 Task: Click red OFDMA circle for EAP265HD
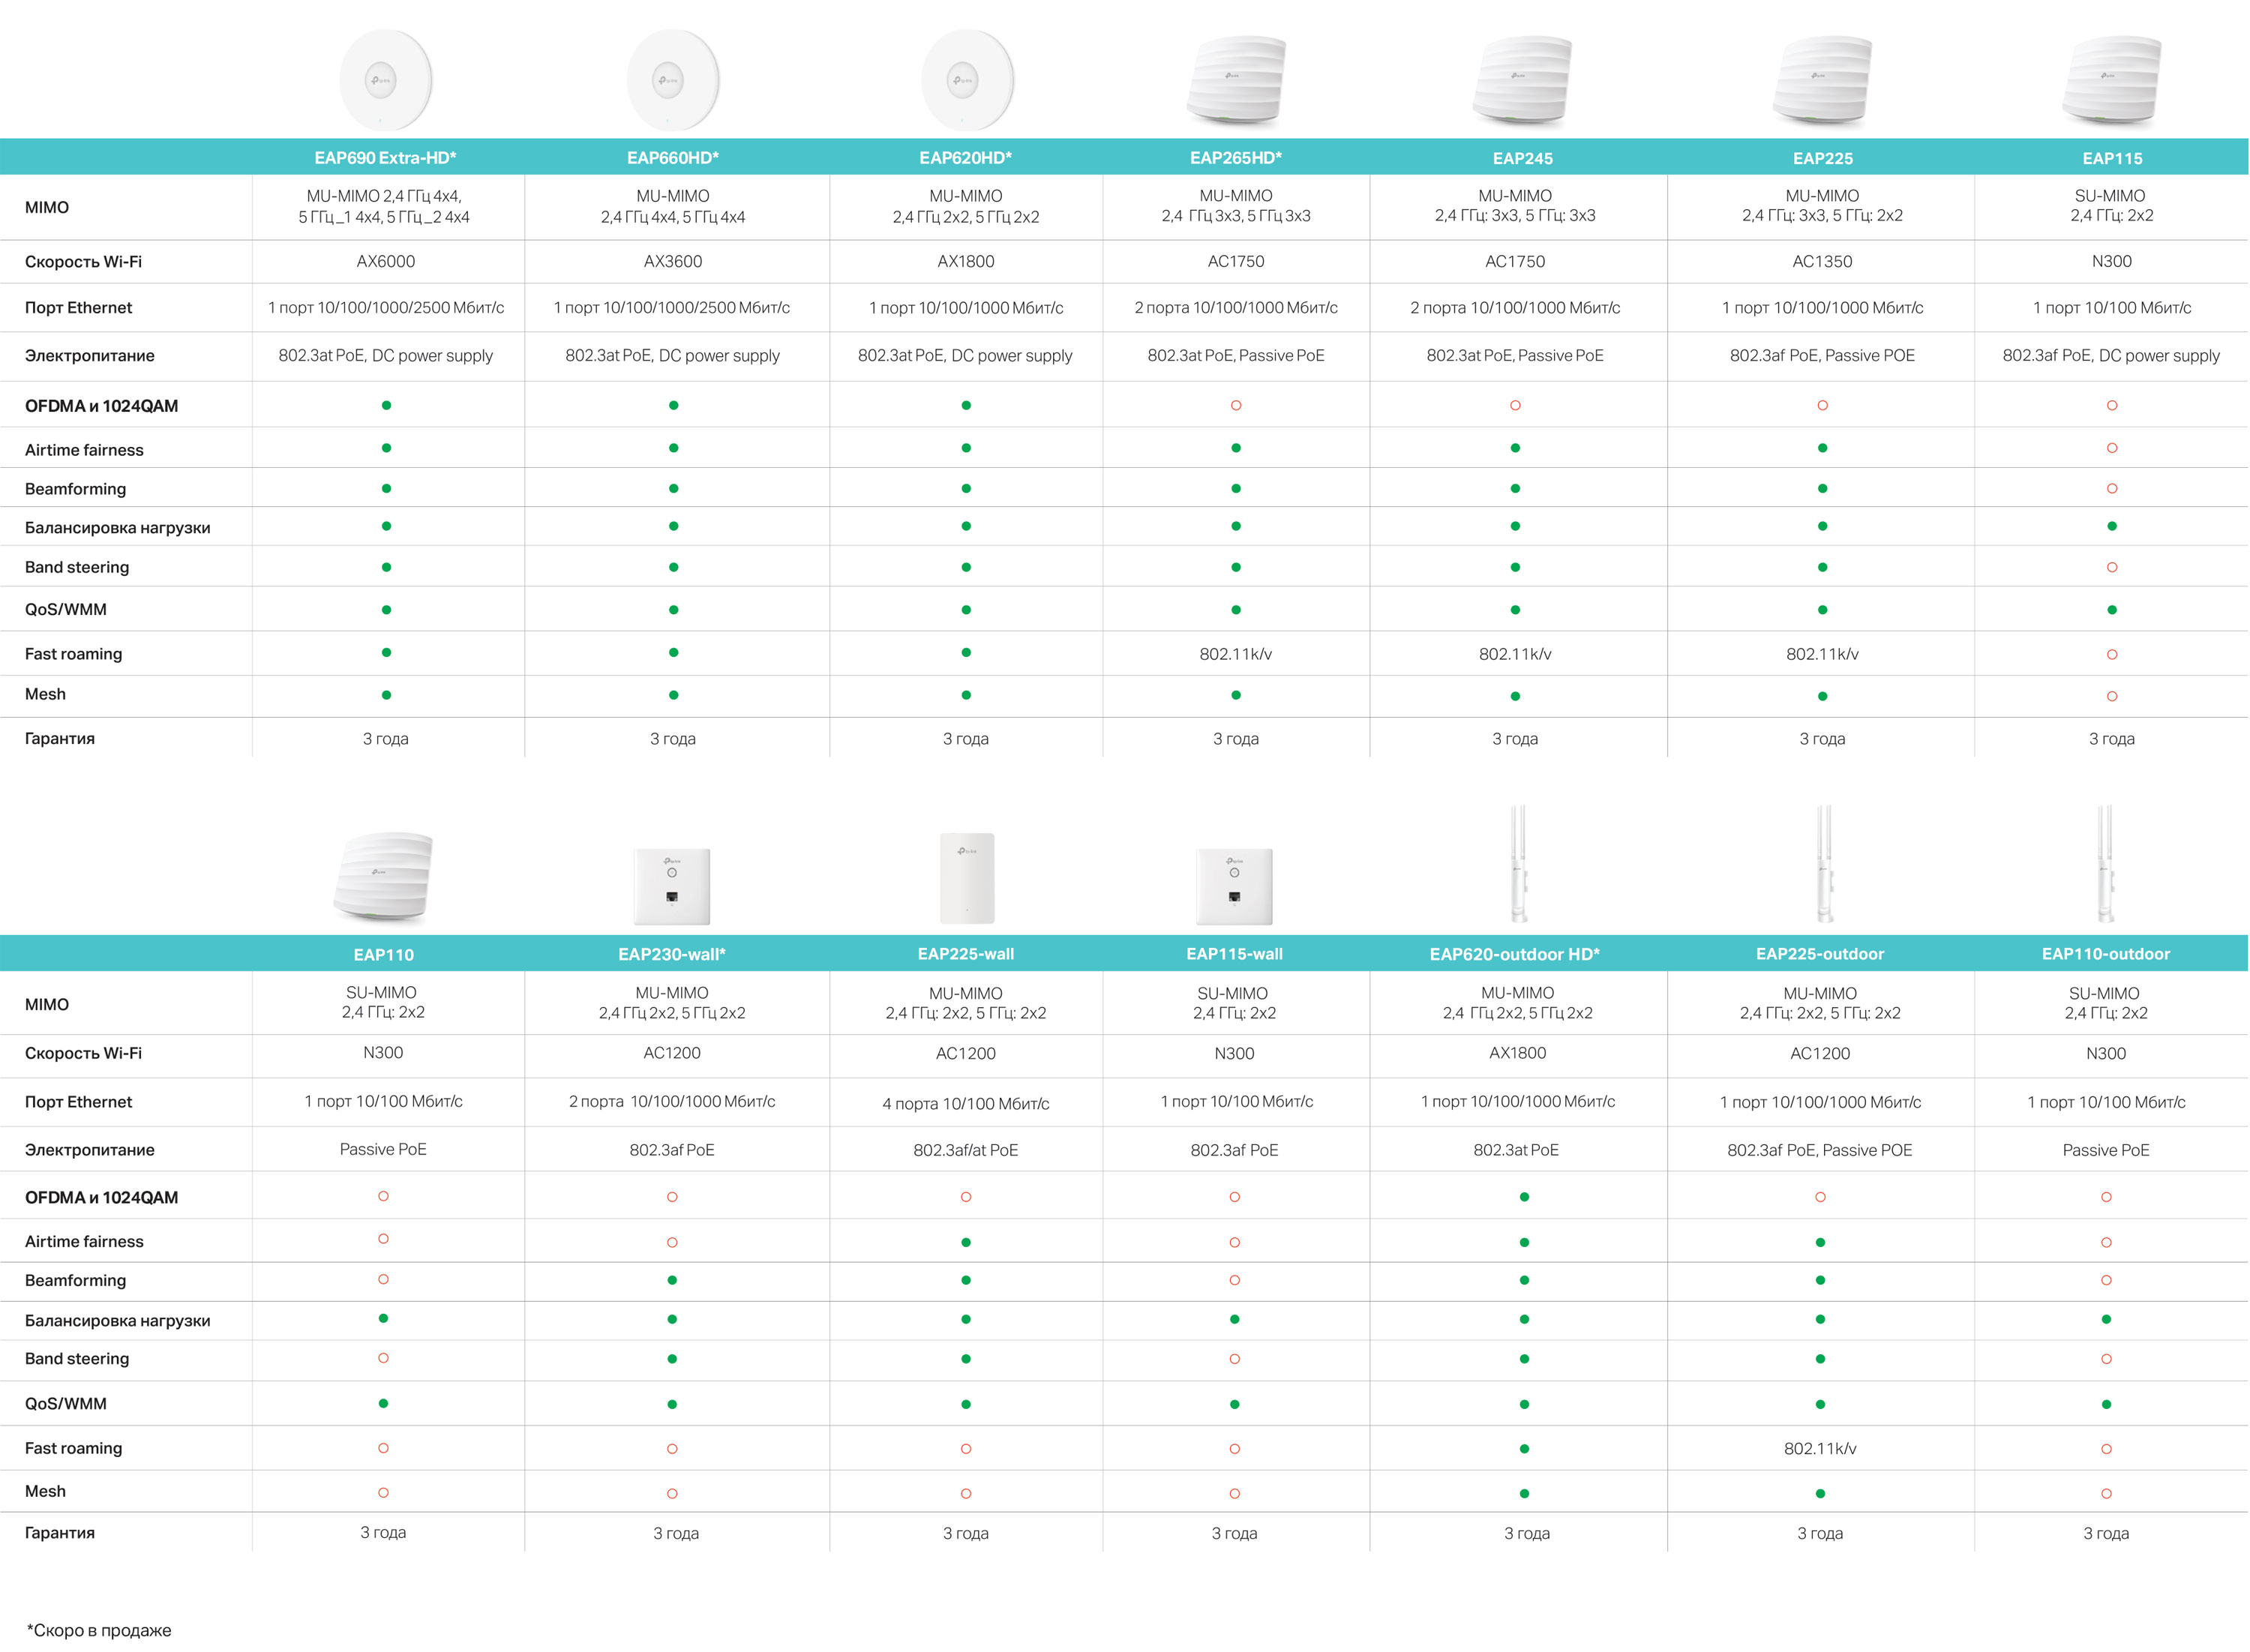pos(1236,405)
